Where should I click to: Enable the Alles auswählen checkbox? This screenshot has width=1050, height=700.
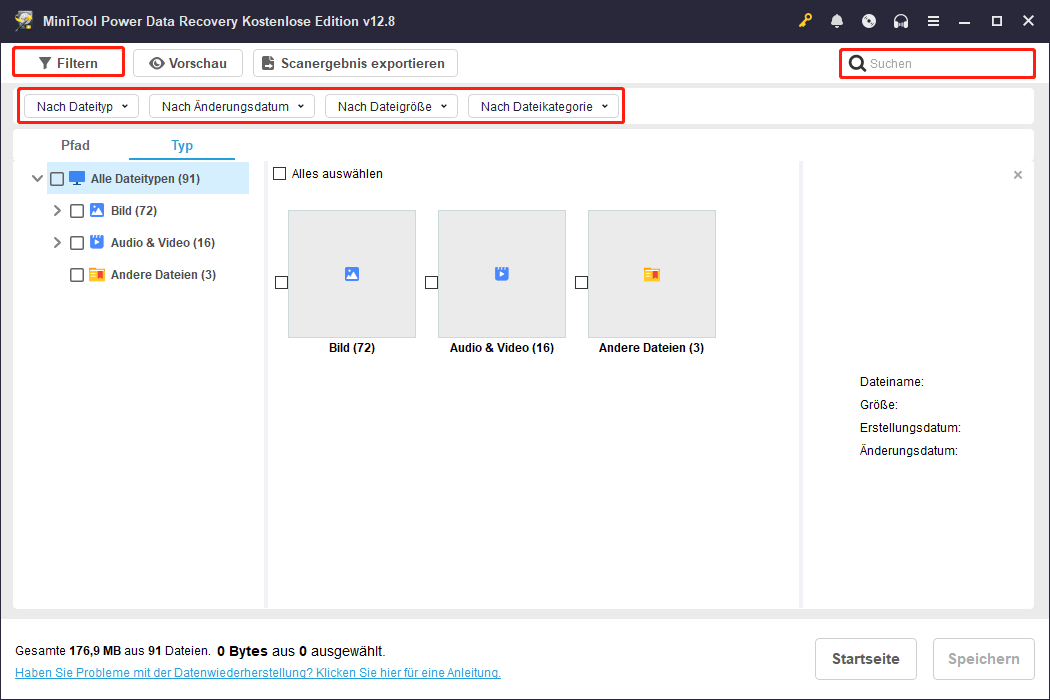280,173
